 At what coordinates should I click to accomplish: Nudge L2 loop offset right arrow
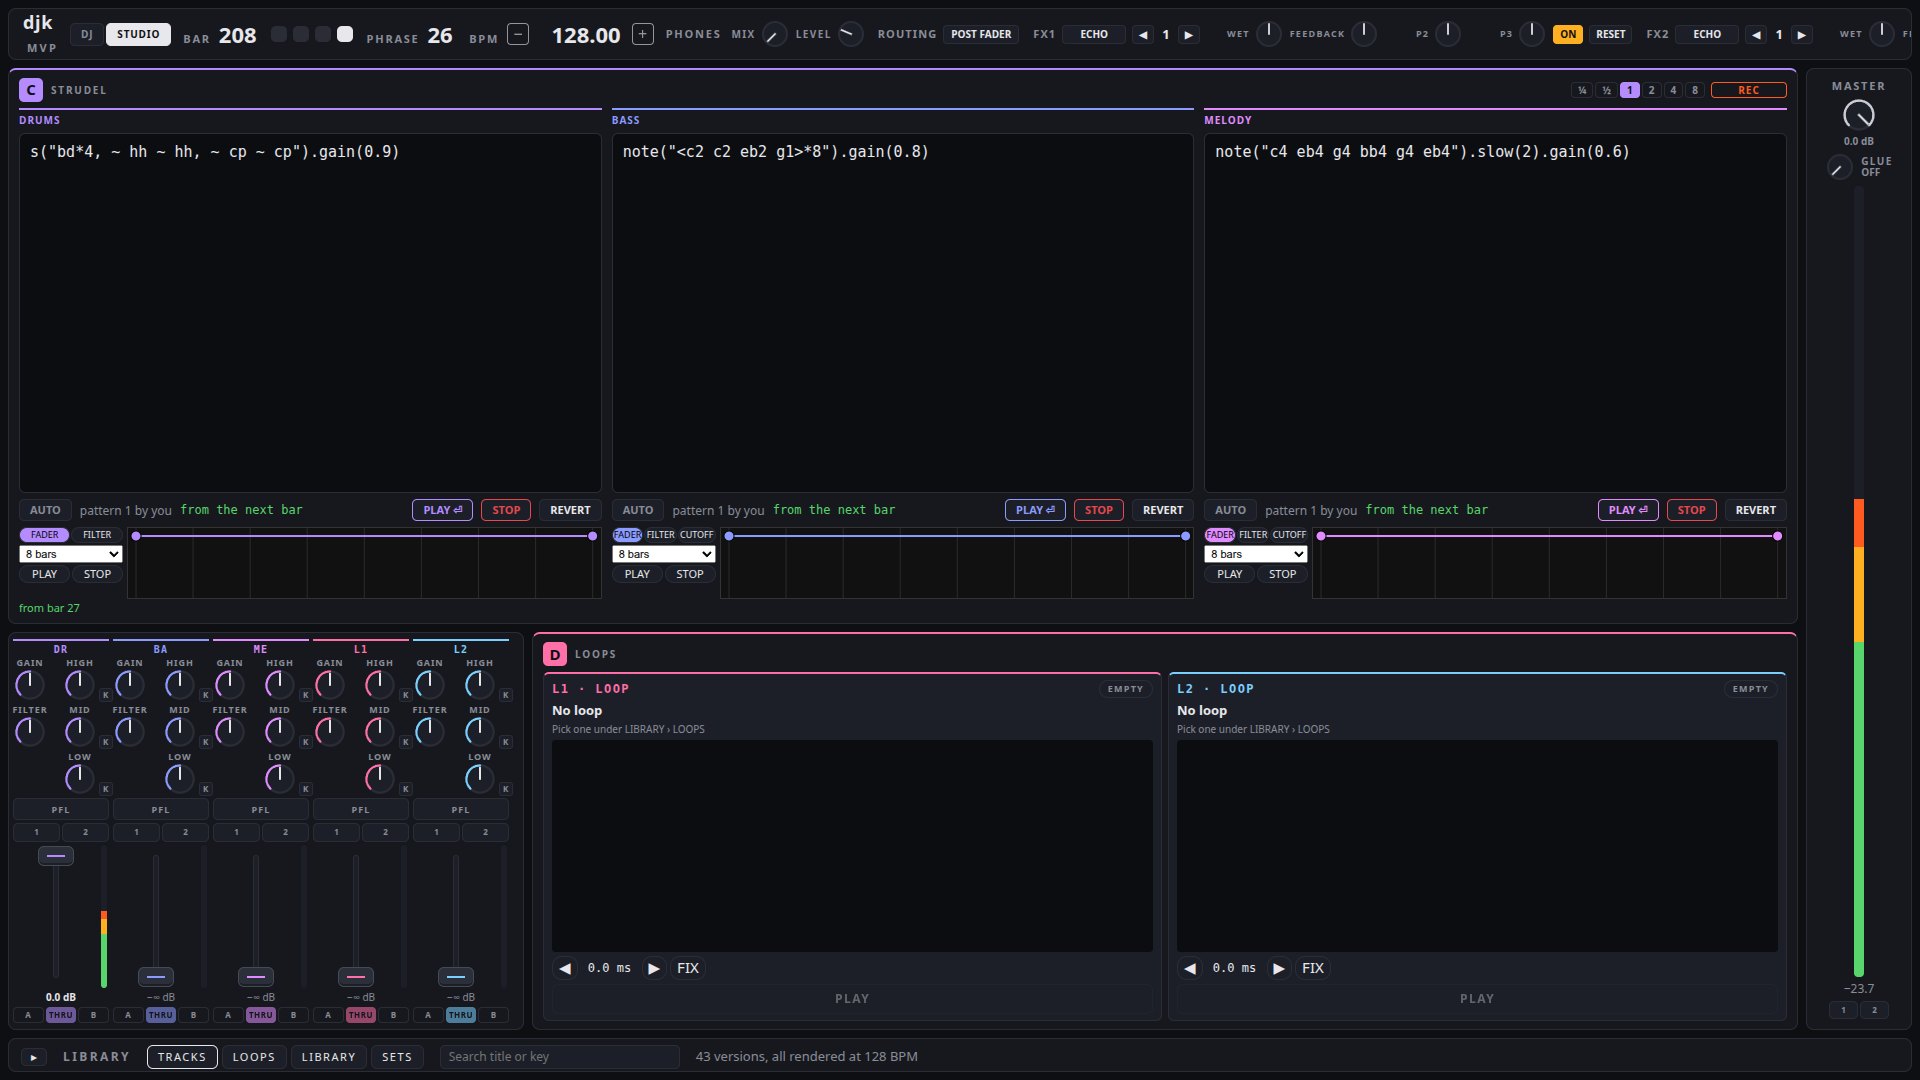tap(1278, 968)
